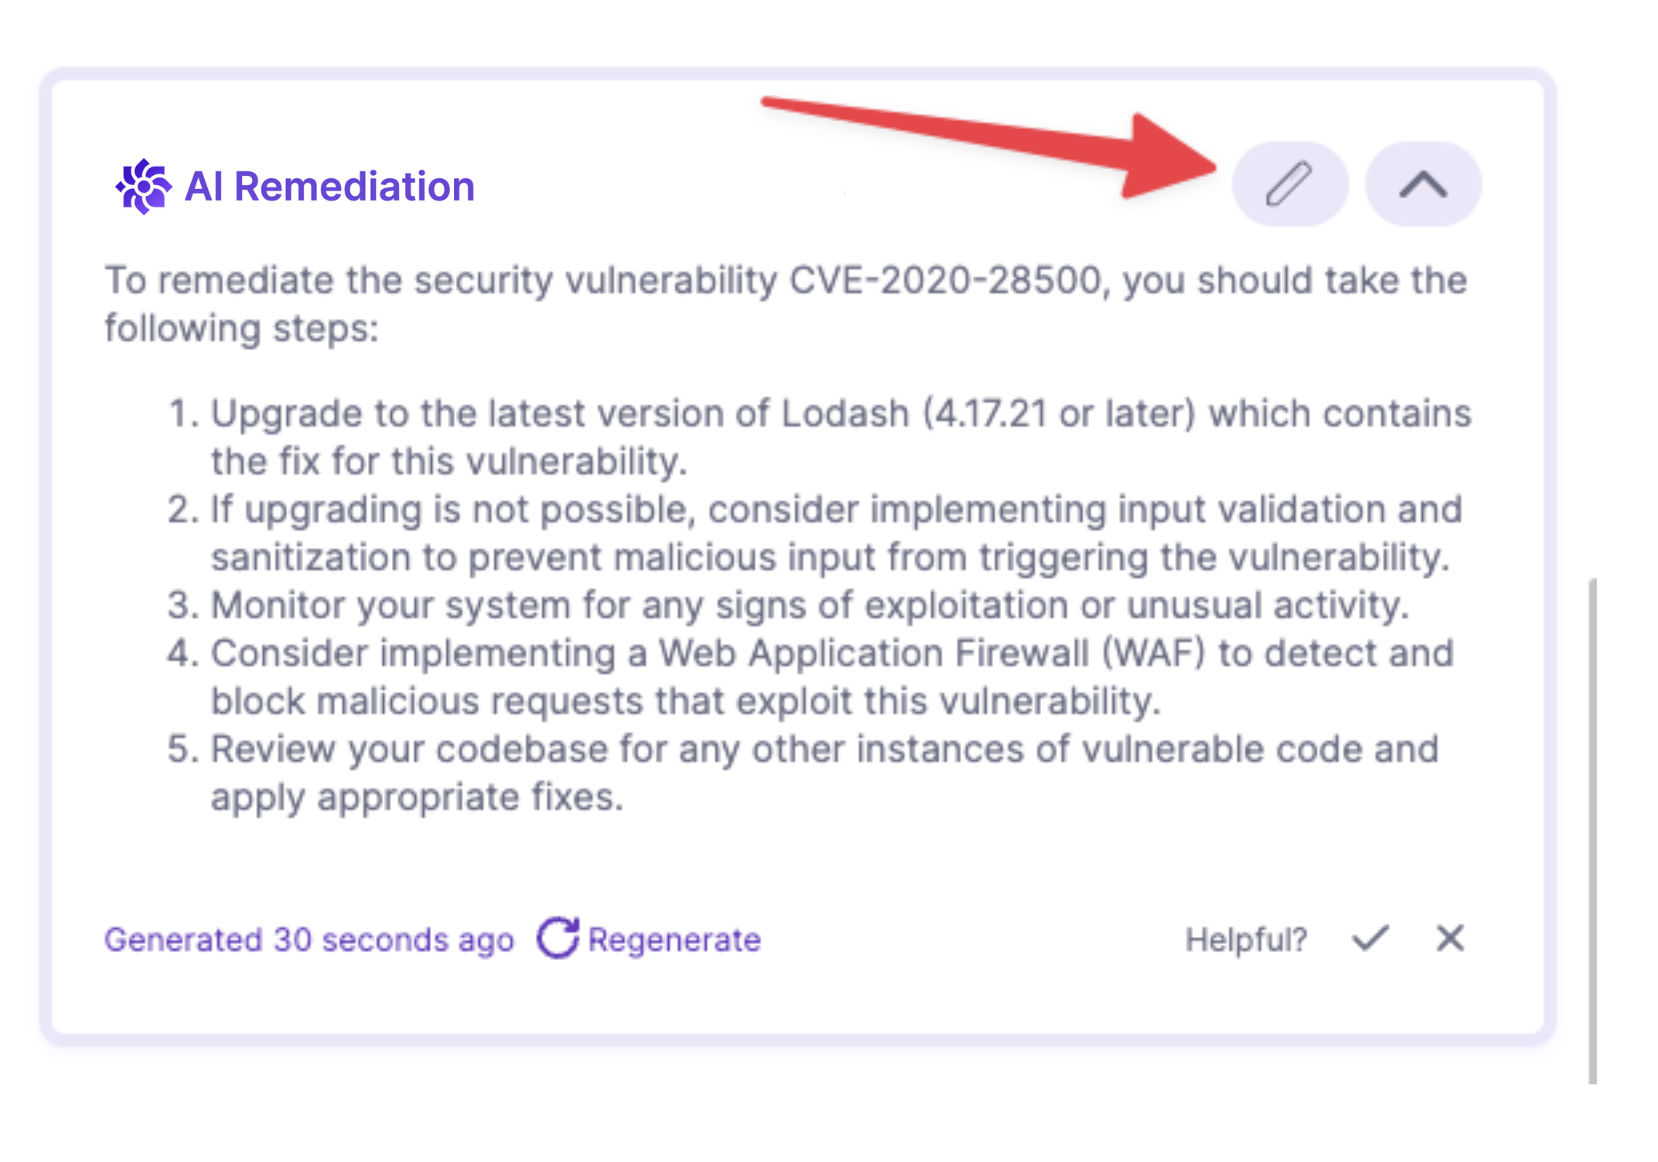Click the words "following steps:" in the intro
Screen dimensions: 1658x1162
pos(241,328)
